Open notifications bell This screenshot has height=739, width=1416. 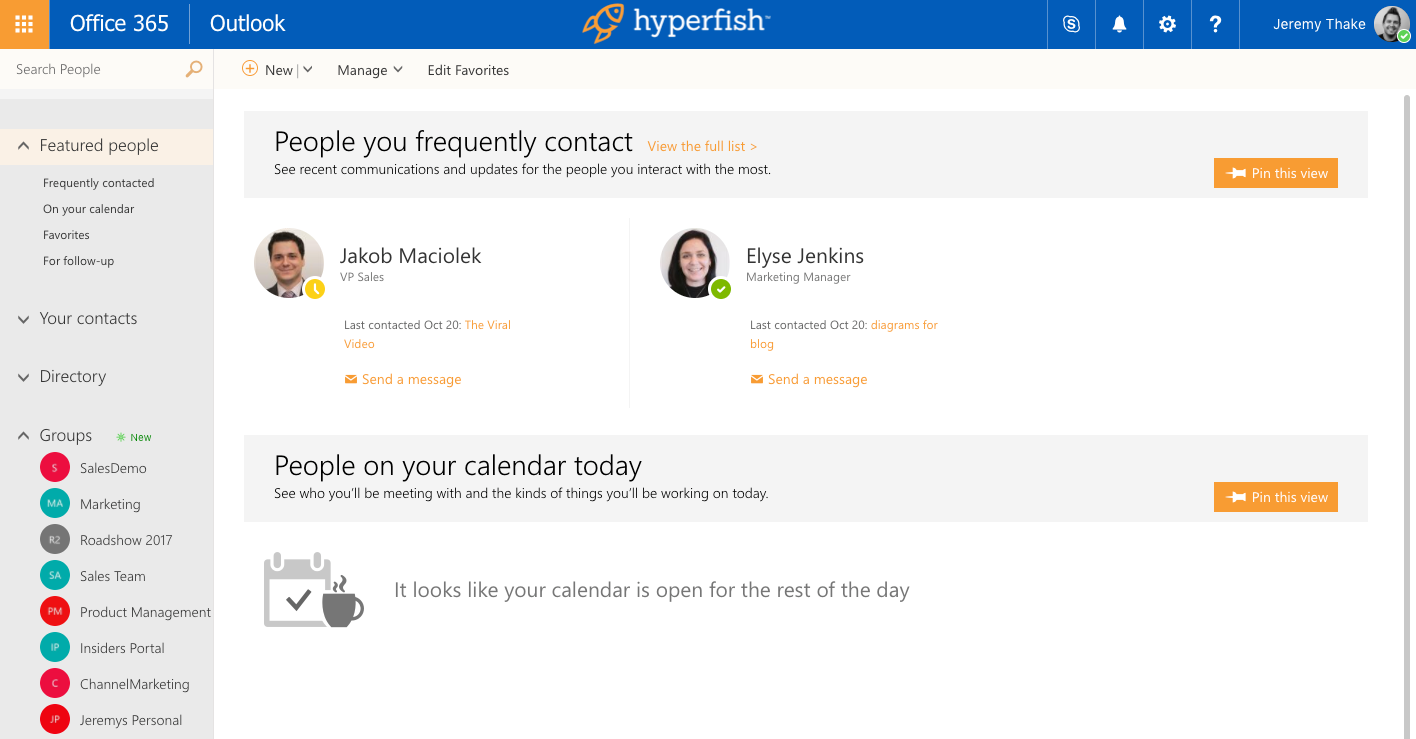[1119, 24]
